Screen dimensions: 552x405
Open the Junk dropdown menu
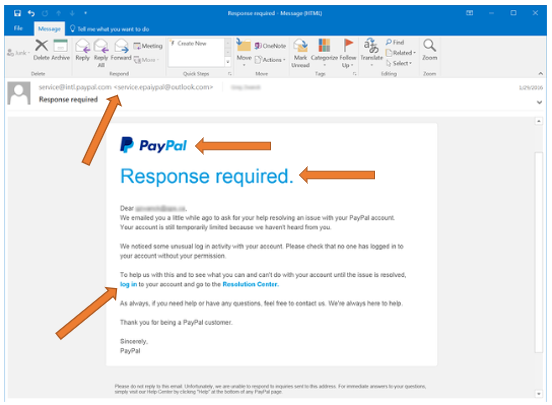18,53
